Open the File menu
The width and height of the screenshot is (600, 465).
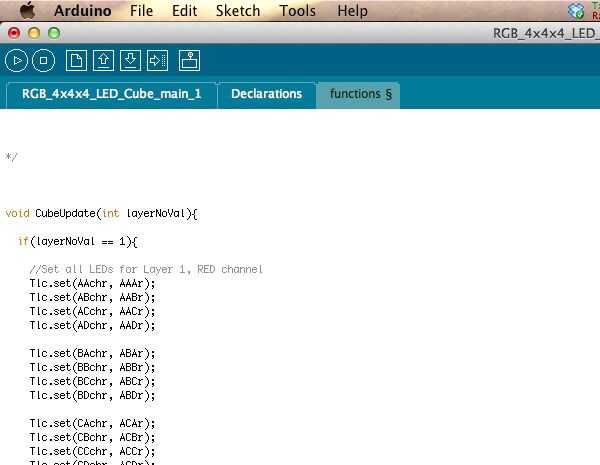click(x=141, y=11)
